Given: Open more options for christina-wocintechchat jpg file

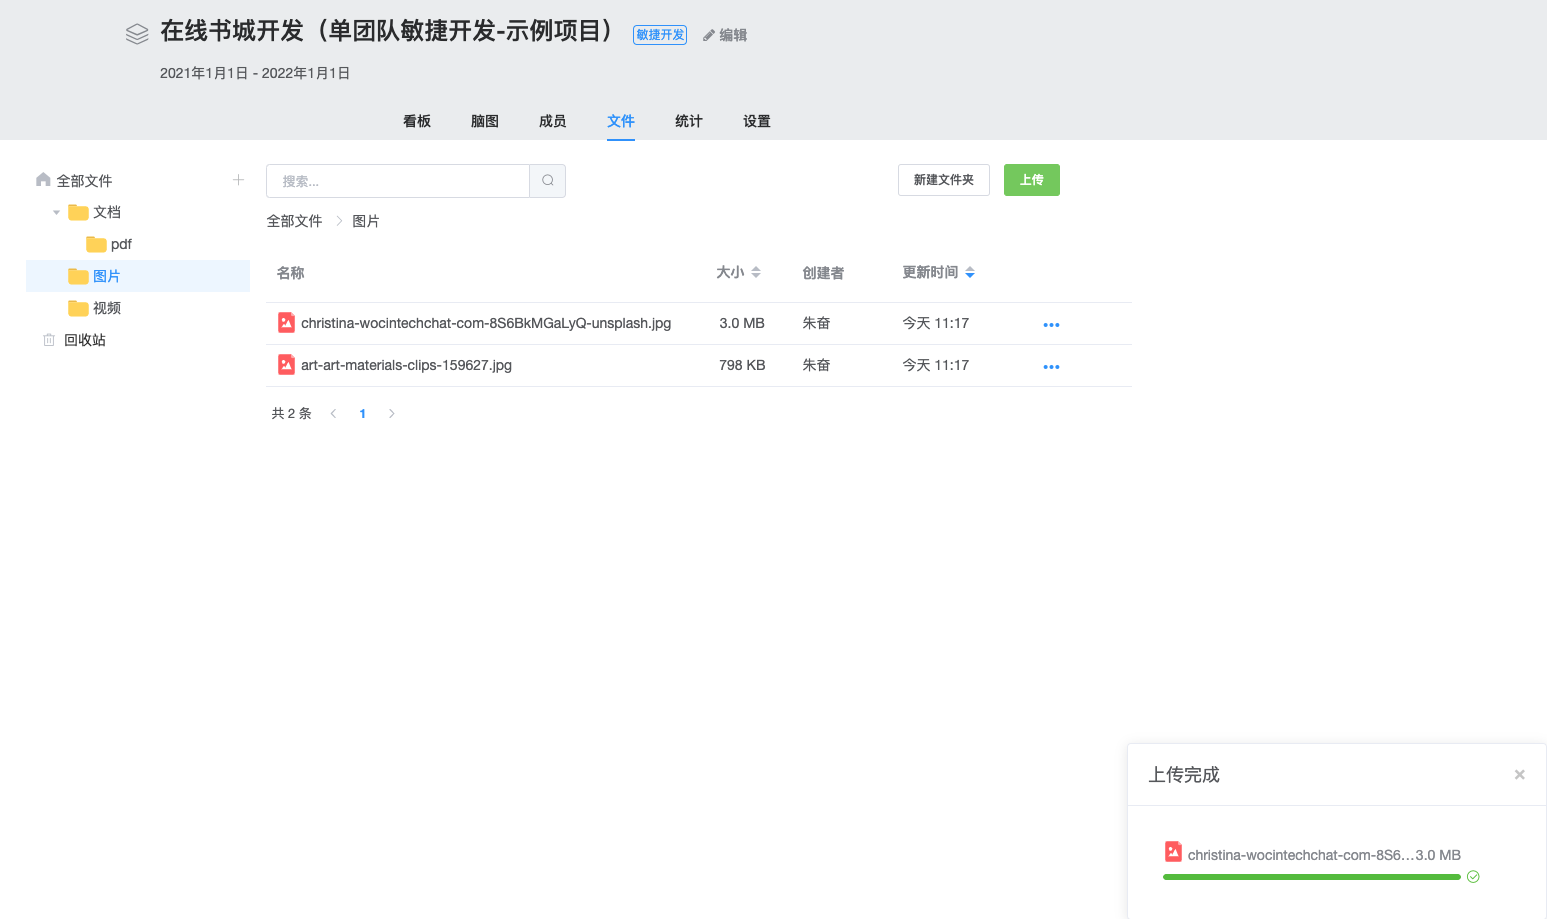Looking at the screenshot, I should (1051, 324).
